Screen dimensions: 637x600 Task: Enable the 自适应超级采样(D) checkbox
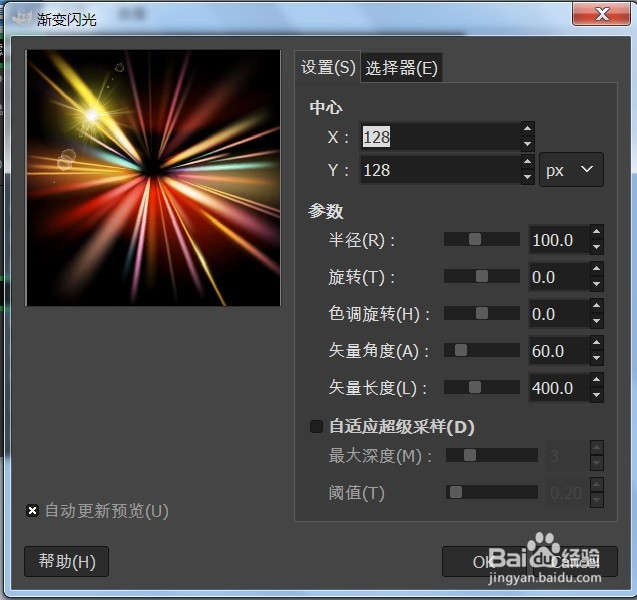point(316,427)
